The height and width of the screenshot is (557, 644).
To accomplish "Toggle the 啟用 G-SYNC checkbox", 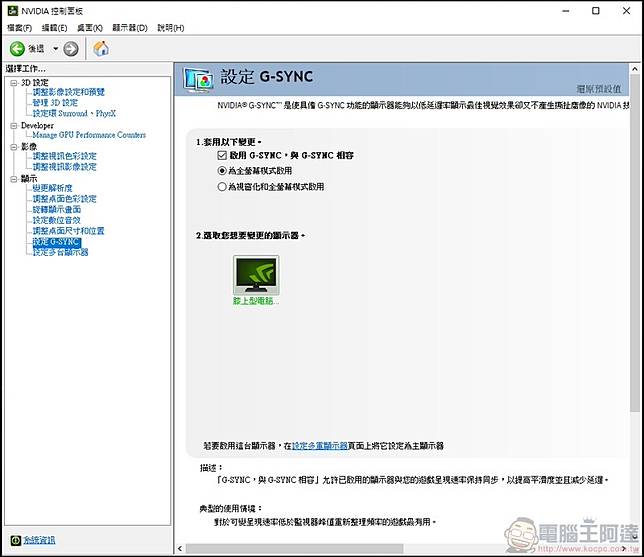I will click(x=222, y=155).
